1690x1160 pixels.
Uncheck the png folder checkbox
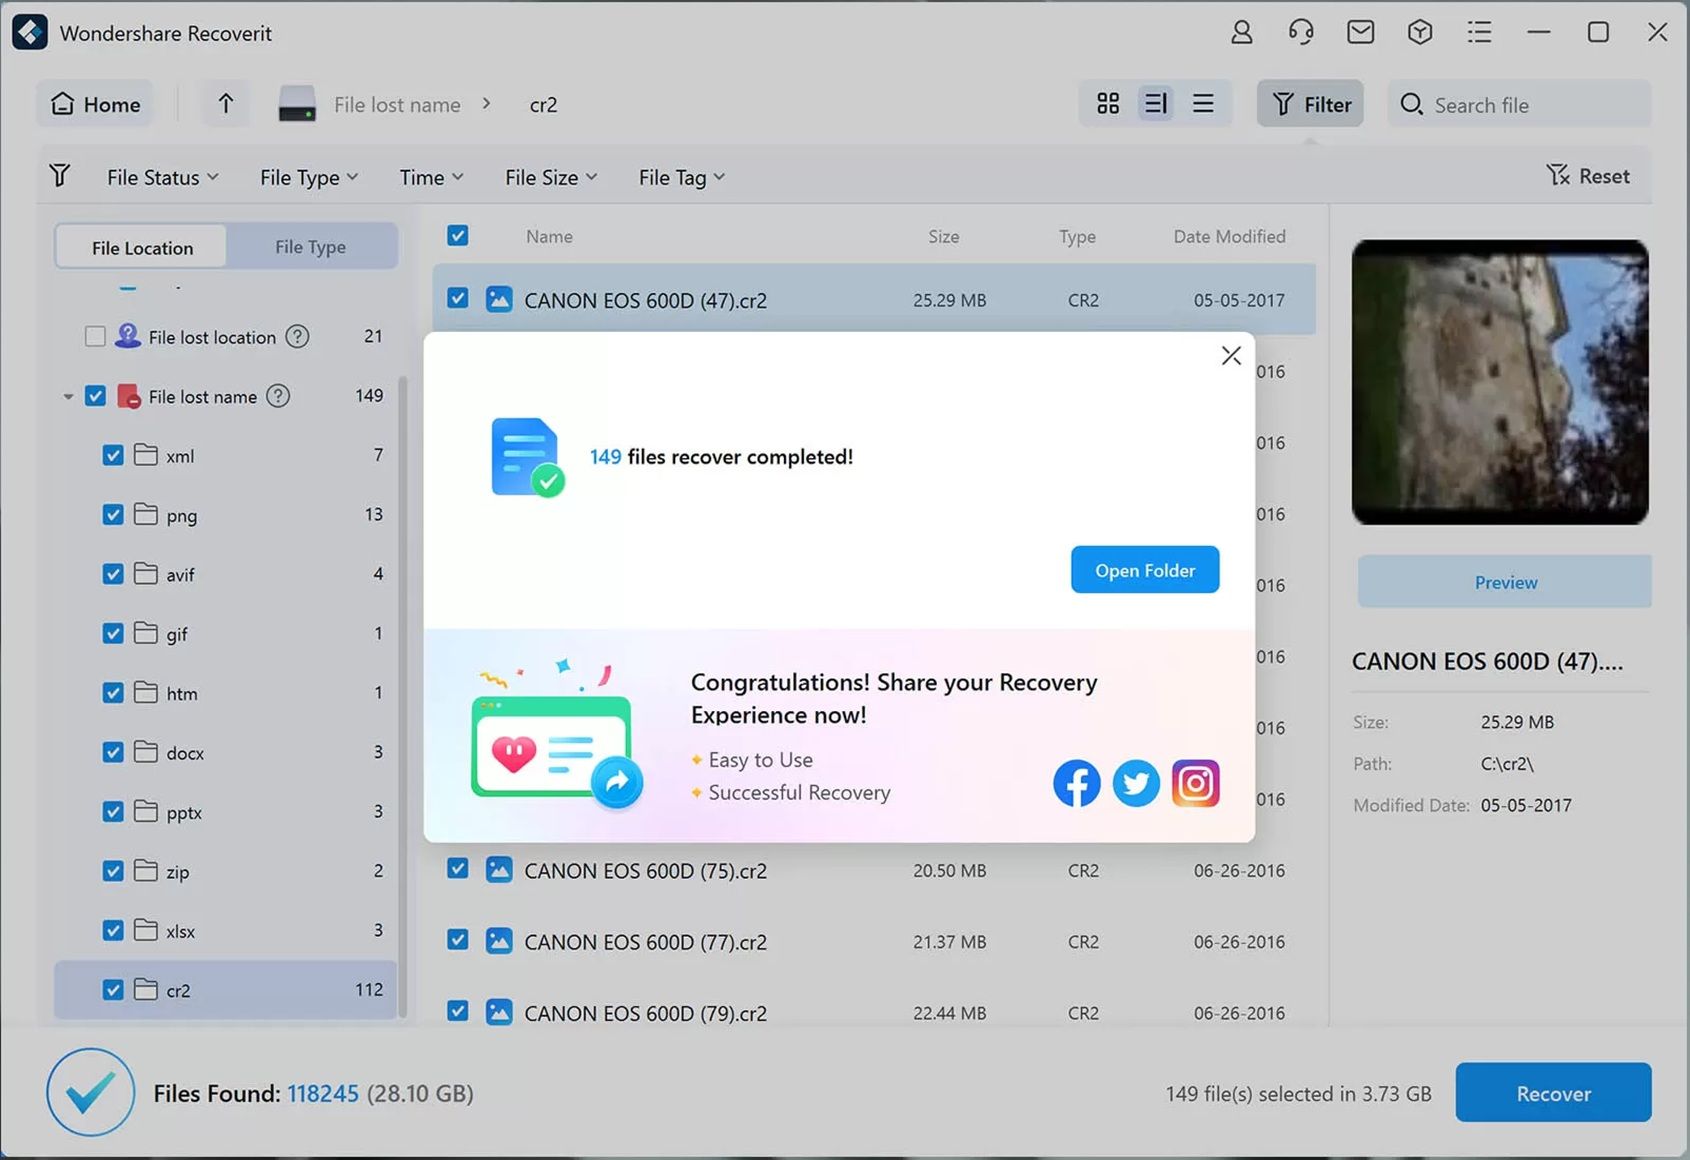113,515
